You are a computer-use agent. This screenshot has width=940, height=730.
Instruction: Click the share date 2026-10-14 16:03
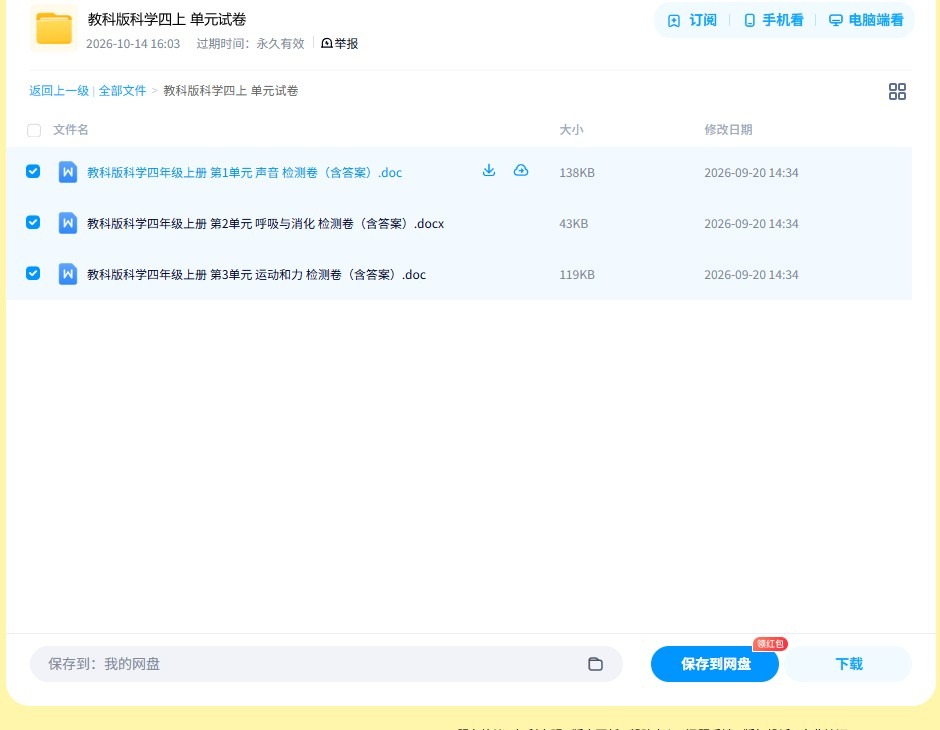click(133, 44)
